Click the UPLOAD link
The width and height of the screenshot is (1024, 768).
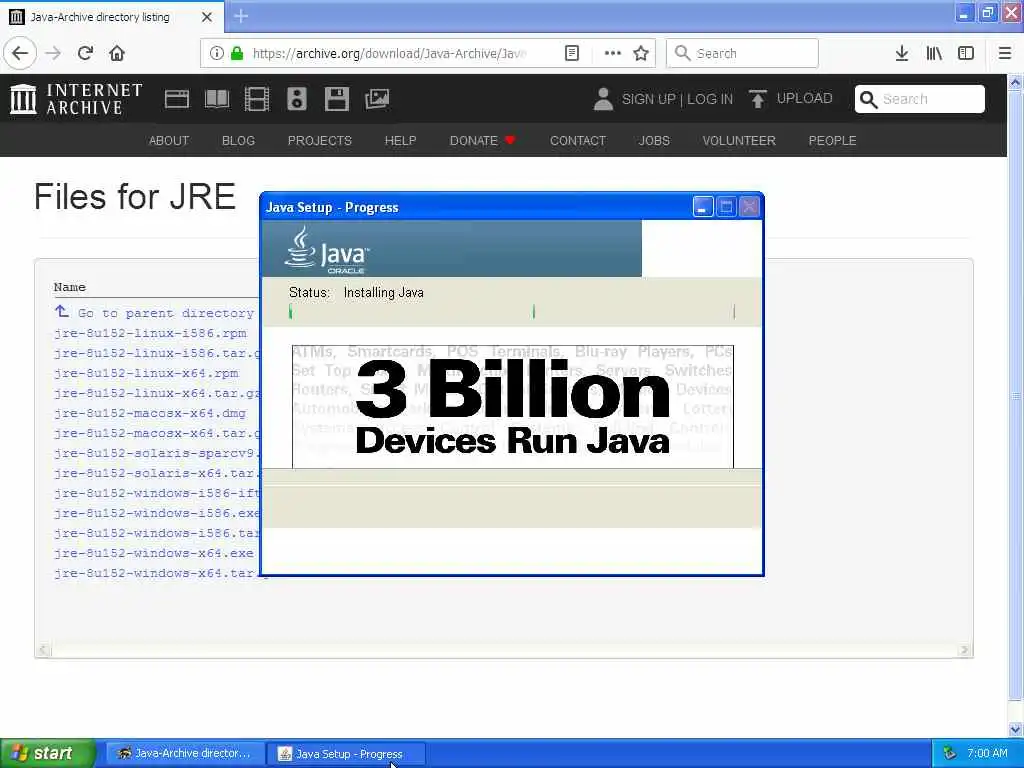point(804,98)
